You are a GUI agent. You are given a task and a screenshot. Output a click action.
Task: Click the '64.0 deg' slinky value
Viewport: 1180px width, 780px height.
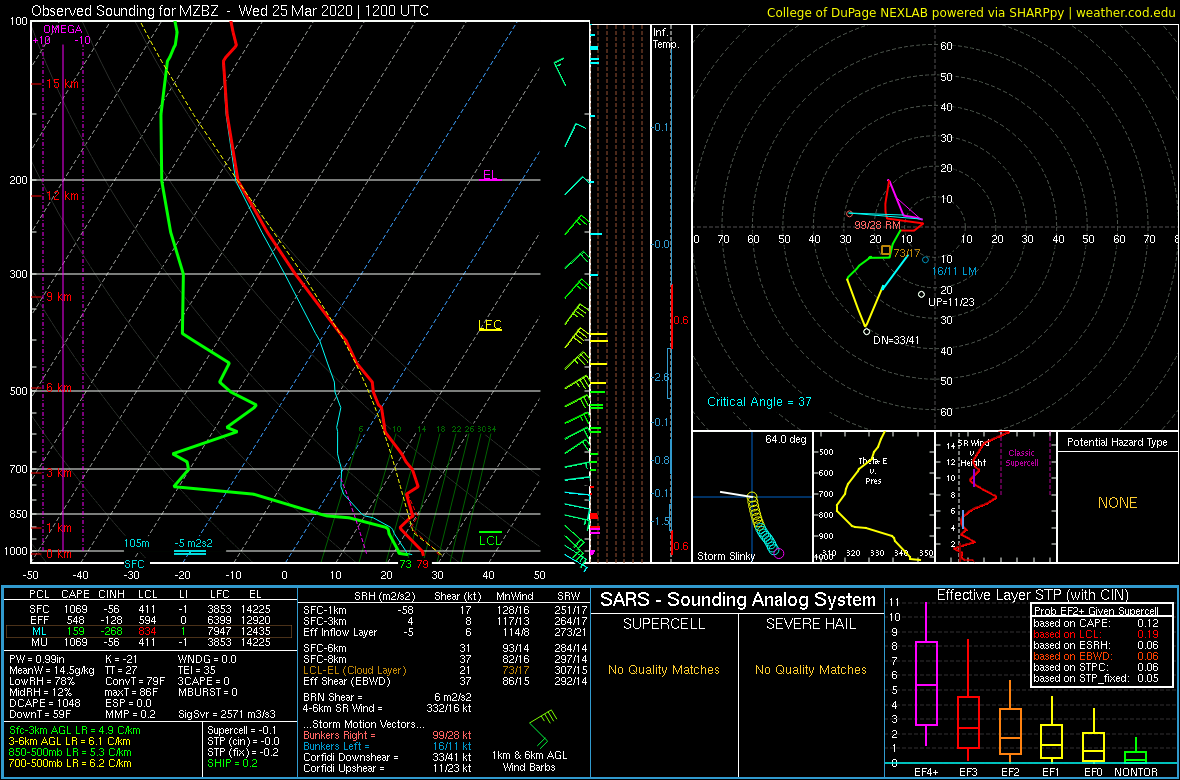784,439
